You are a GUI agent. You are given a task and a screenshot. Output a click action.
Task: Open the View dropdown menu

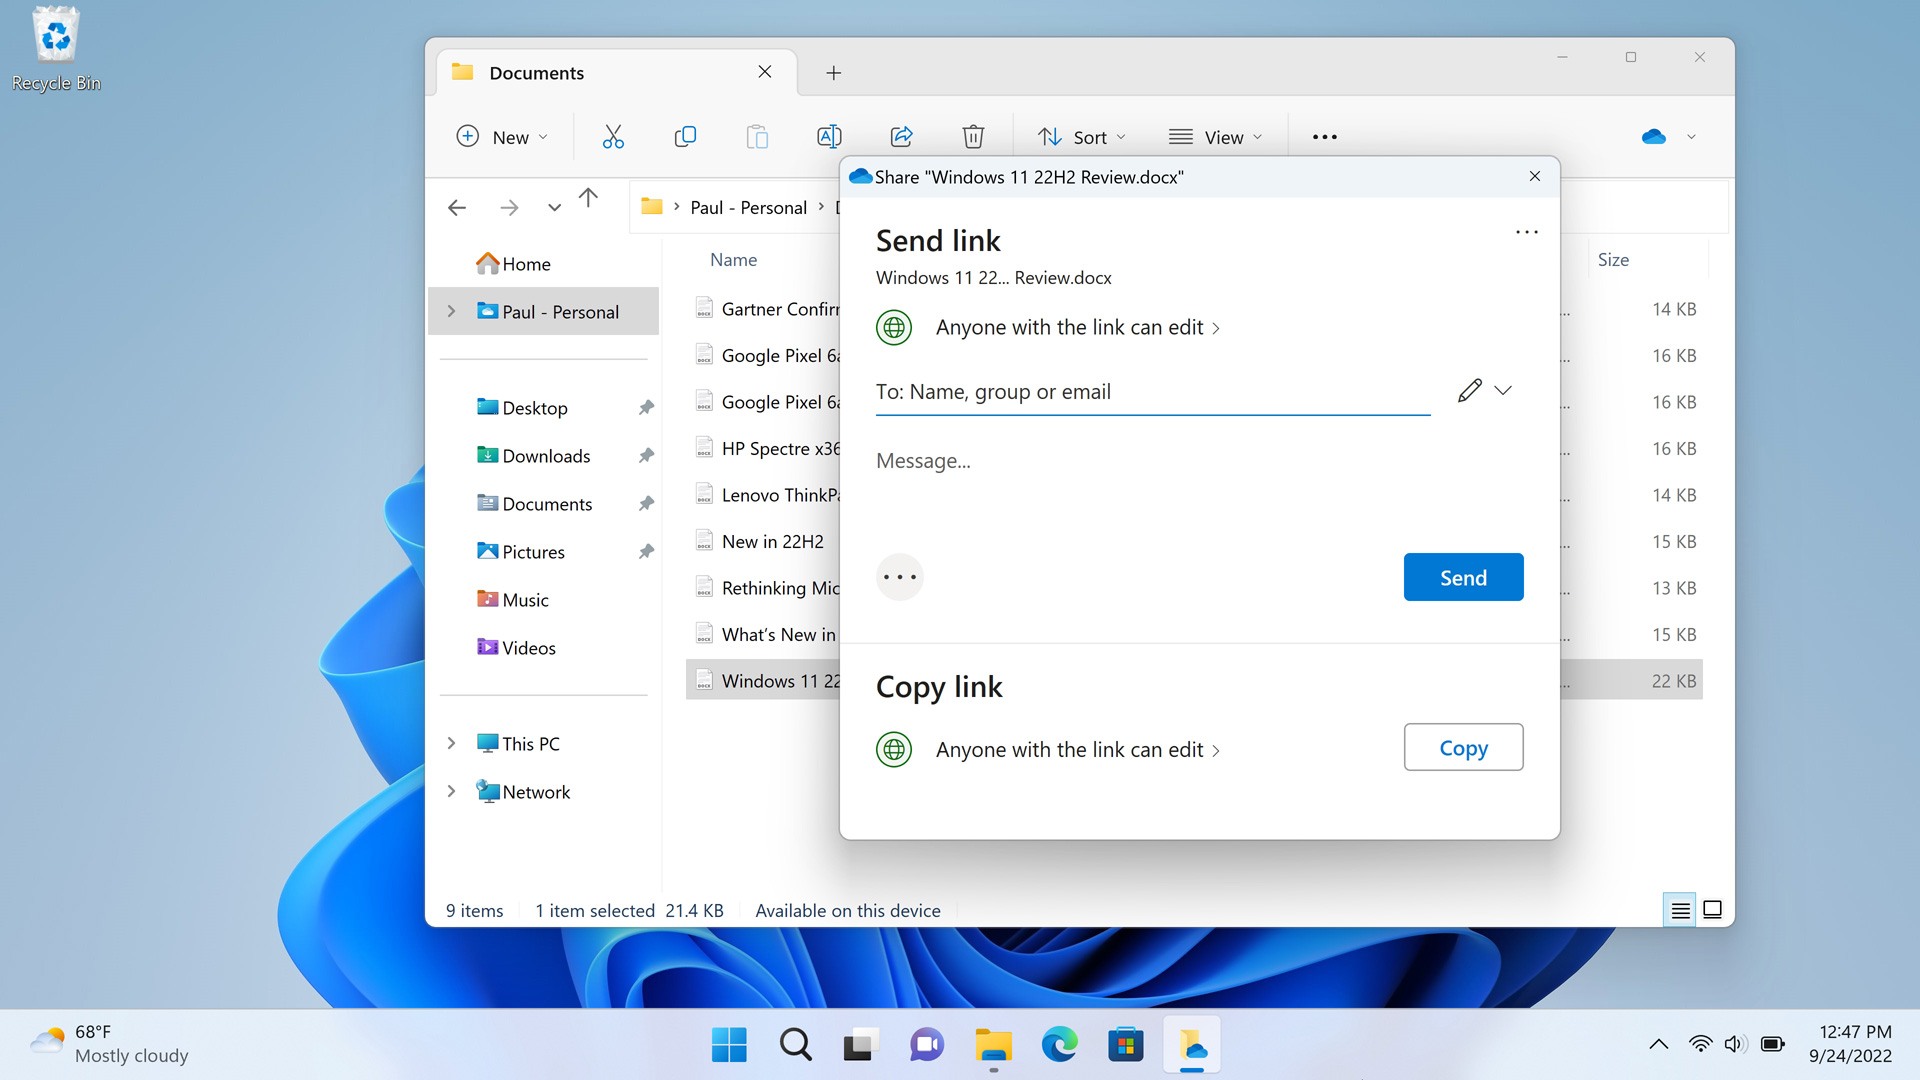tap(1215, 137)
